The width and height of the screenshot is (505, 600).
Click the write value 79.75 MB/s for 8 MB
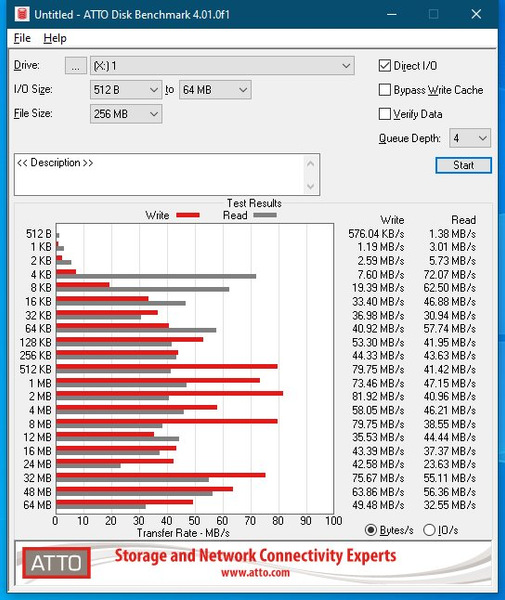[378, 424]
